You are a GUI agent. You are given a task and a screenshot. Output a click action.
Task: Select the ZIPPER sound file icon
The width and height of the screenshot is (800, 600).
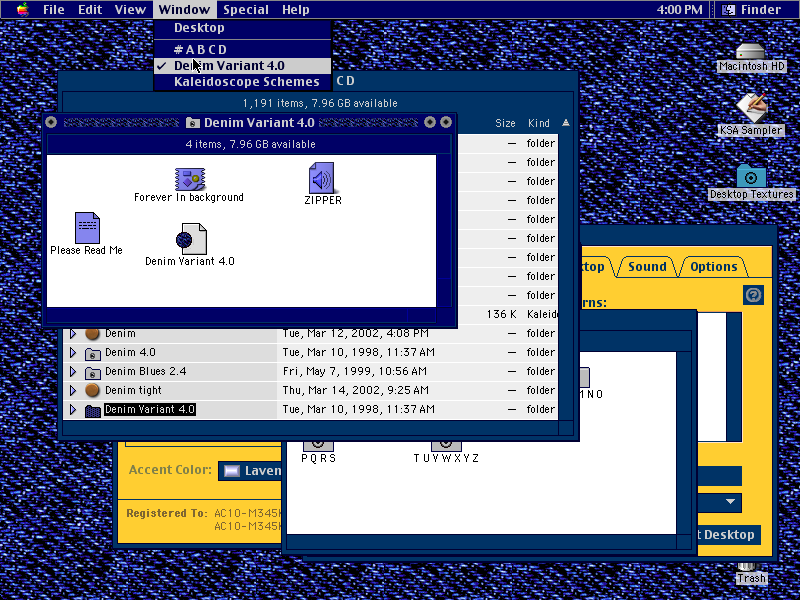pos(321,178)
